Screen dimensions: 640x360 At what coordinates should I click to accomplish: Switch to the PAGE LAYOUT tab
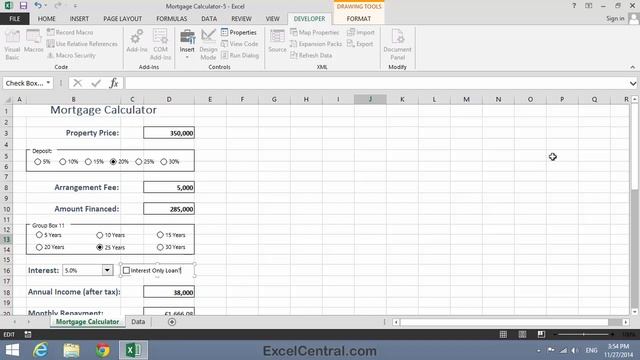[122, 19]
